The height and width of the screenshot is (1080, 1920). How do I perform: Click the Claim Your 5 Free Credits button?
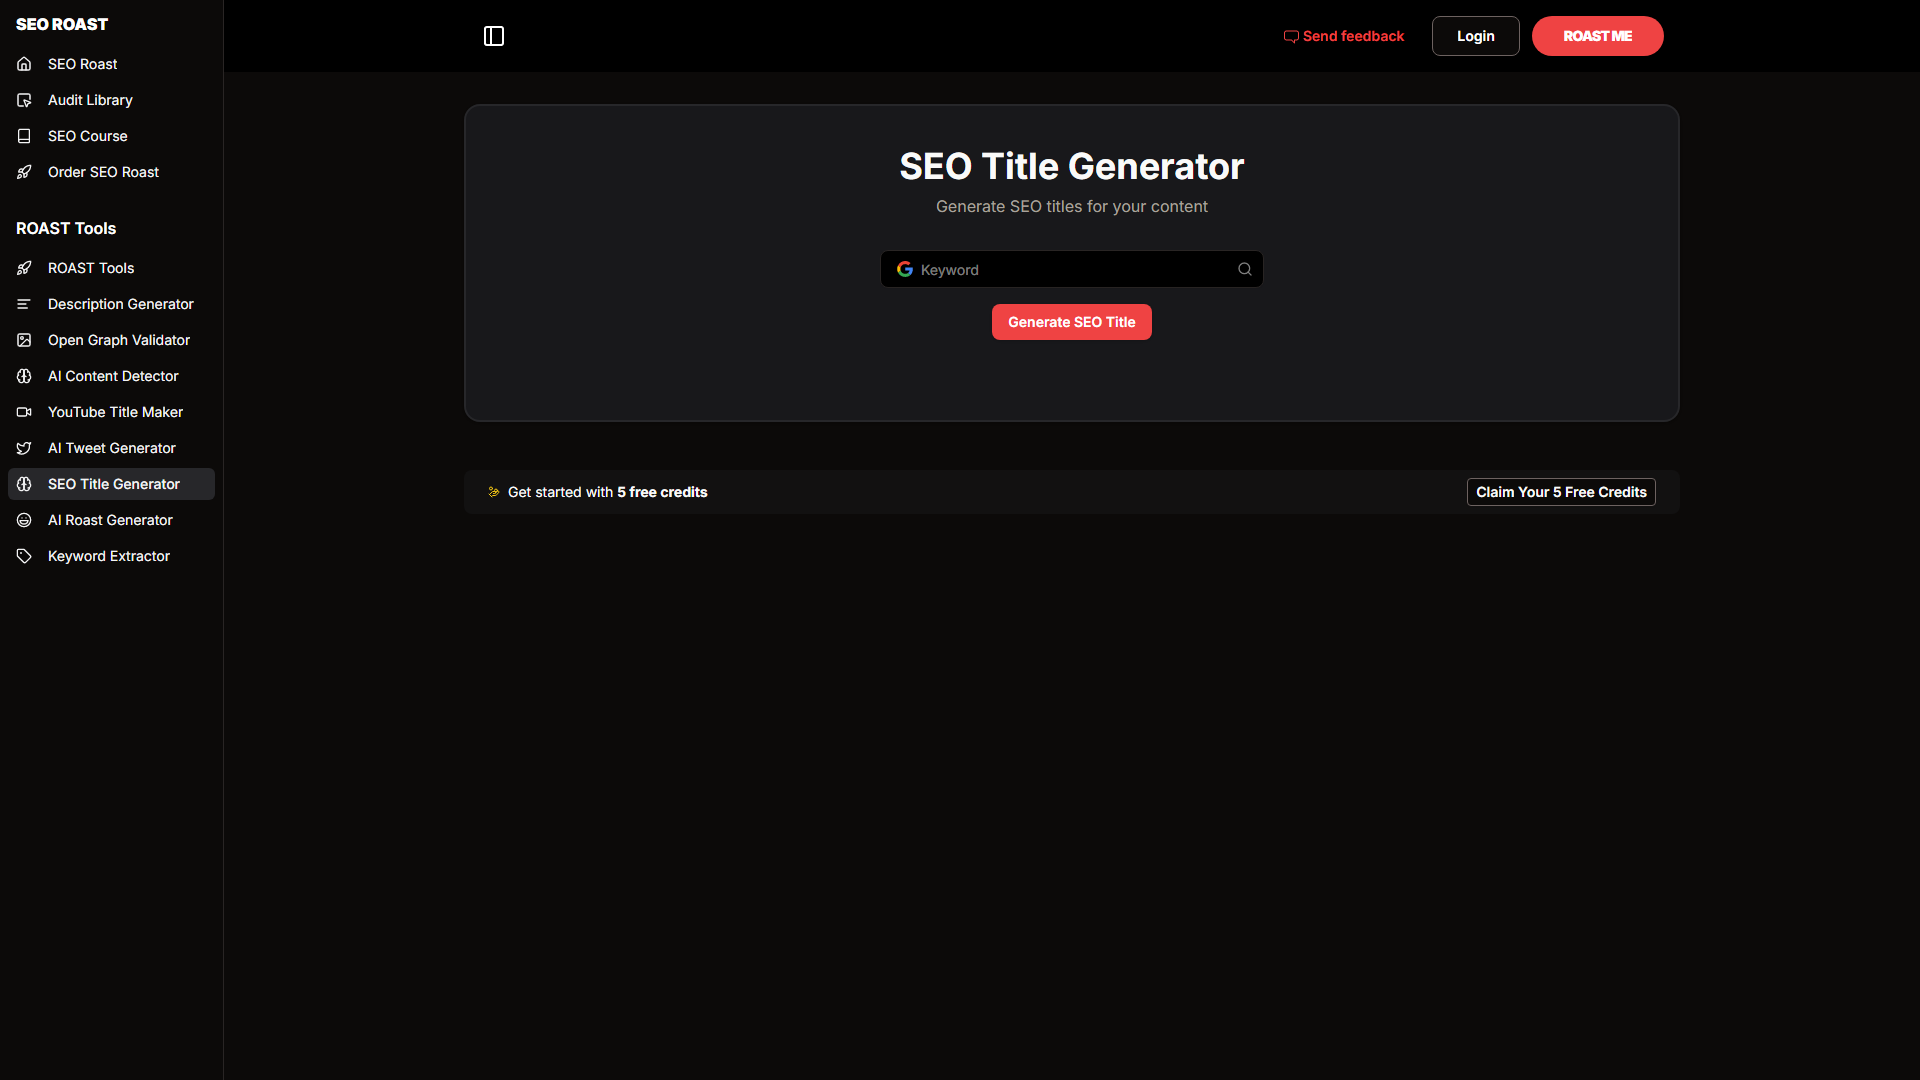coord(1561,492)
